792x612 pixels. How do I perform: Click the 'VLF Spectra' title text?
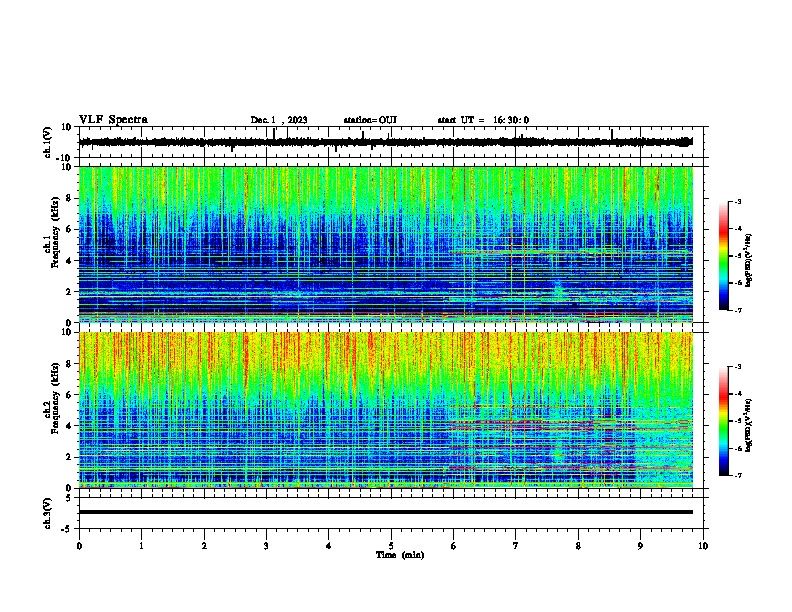coord(113,120)
